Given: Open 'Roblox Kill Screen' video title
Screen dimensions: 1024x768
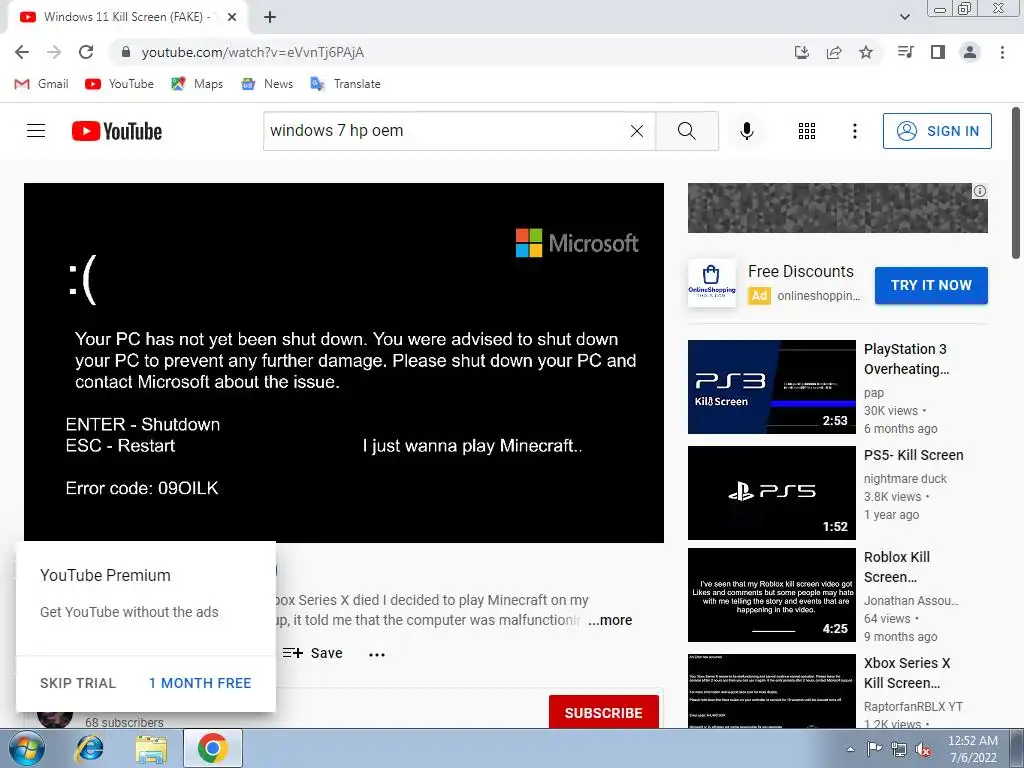Looking at the screenshot, I should tap(897, 567).
